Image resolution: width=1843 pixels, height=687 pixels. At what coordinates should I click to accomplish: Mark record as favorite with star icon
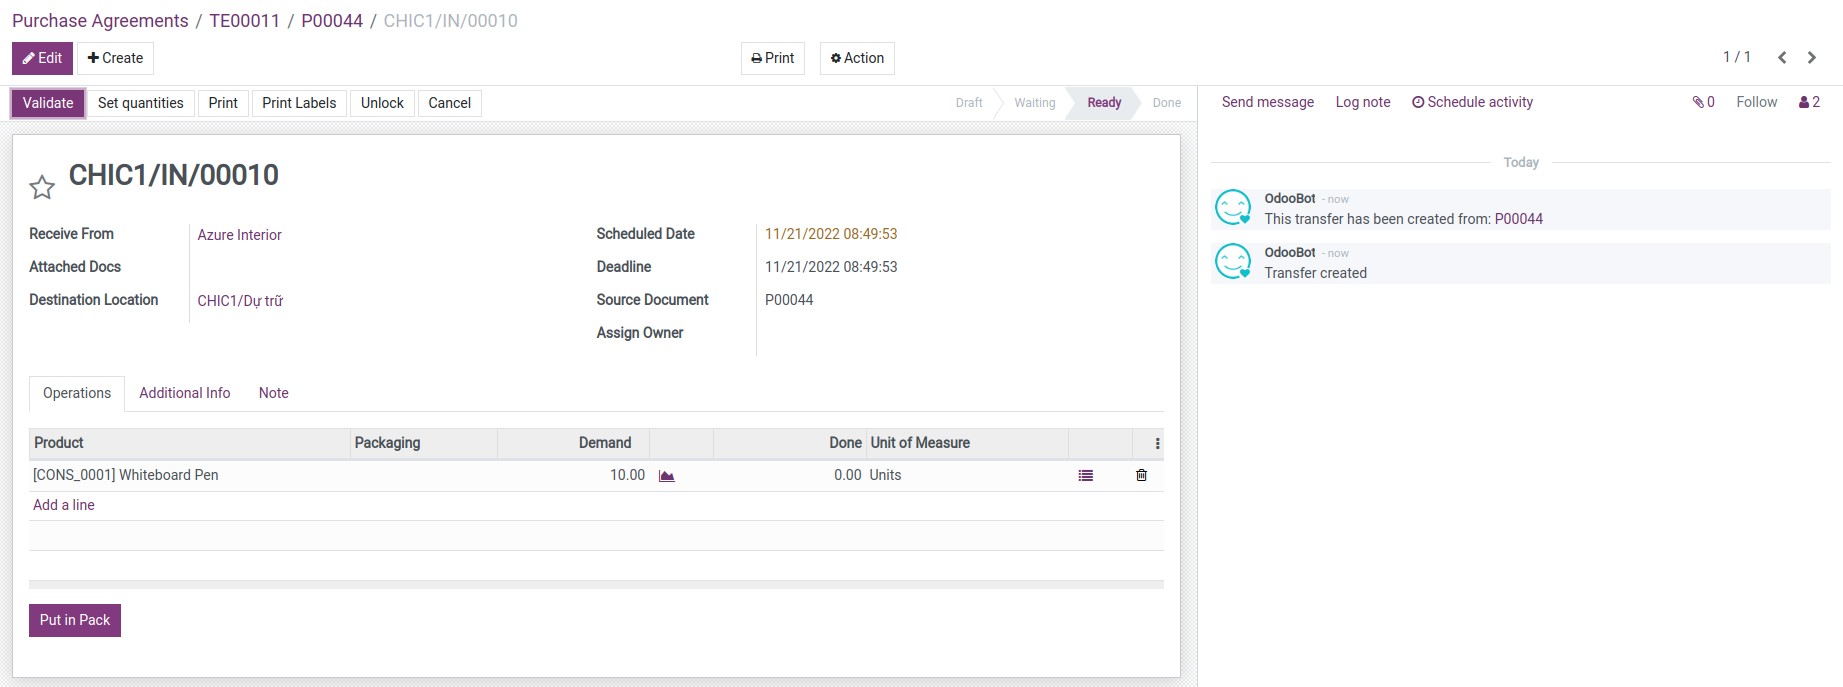42,187
